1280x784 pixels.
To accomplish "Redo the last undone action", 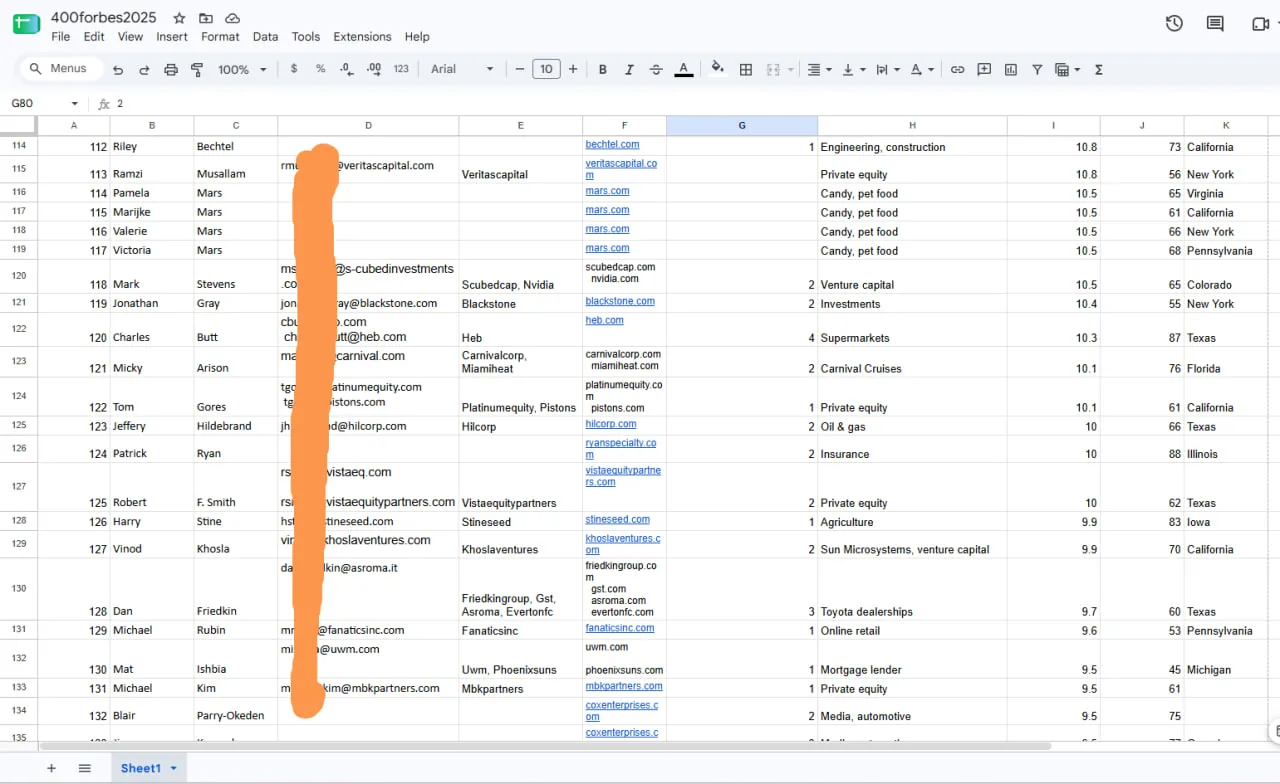I will click(x=144, y=69).
